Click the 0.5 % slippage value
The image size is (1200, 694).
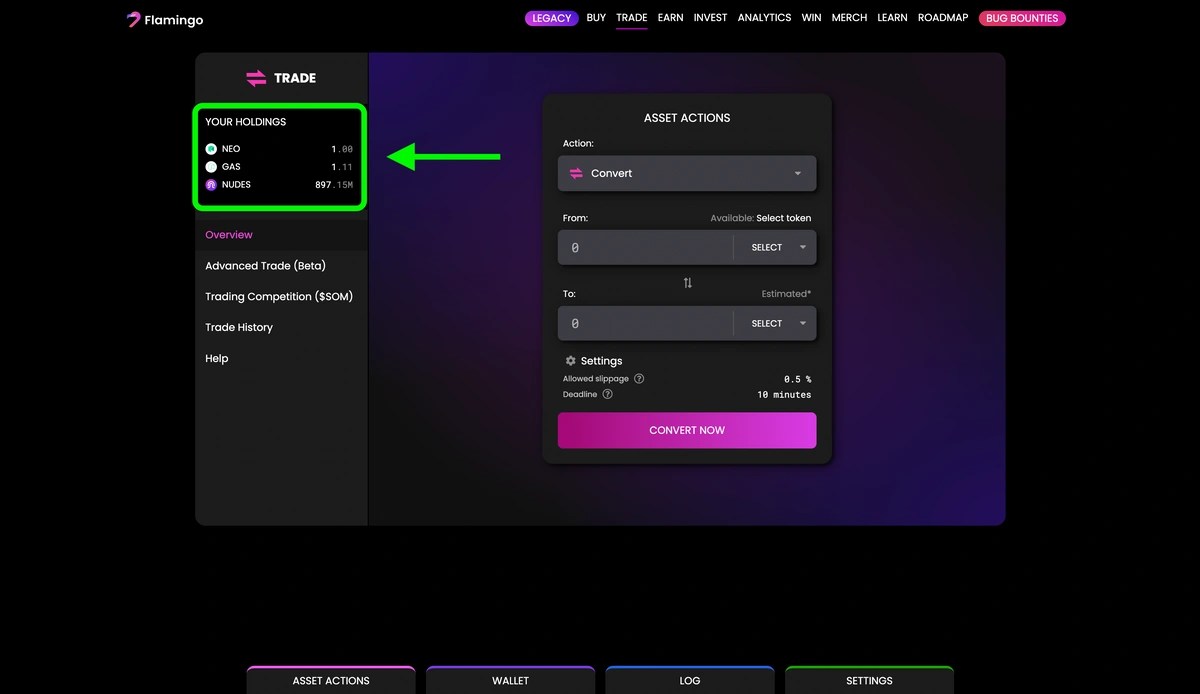click(x=799, y=379)
